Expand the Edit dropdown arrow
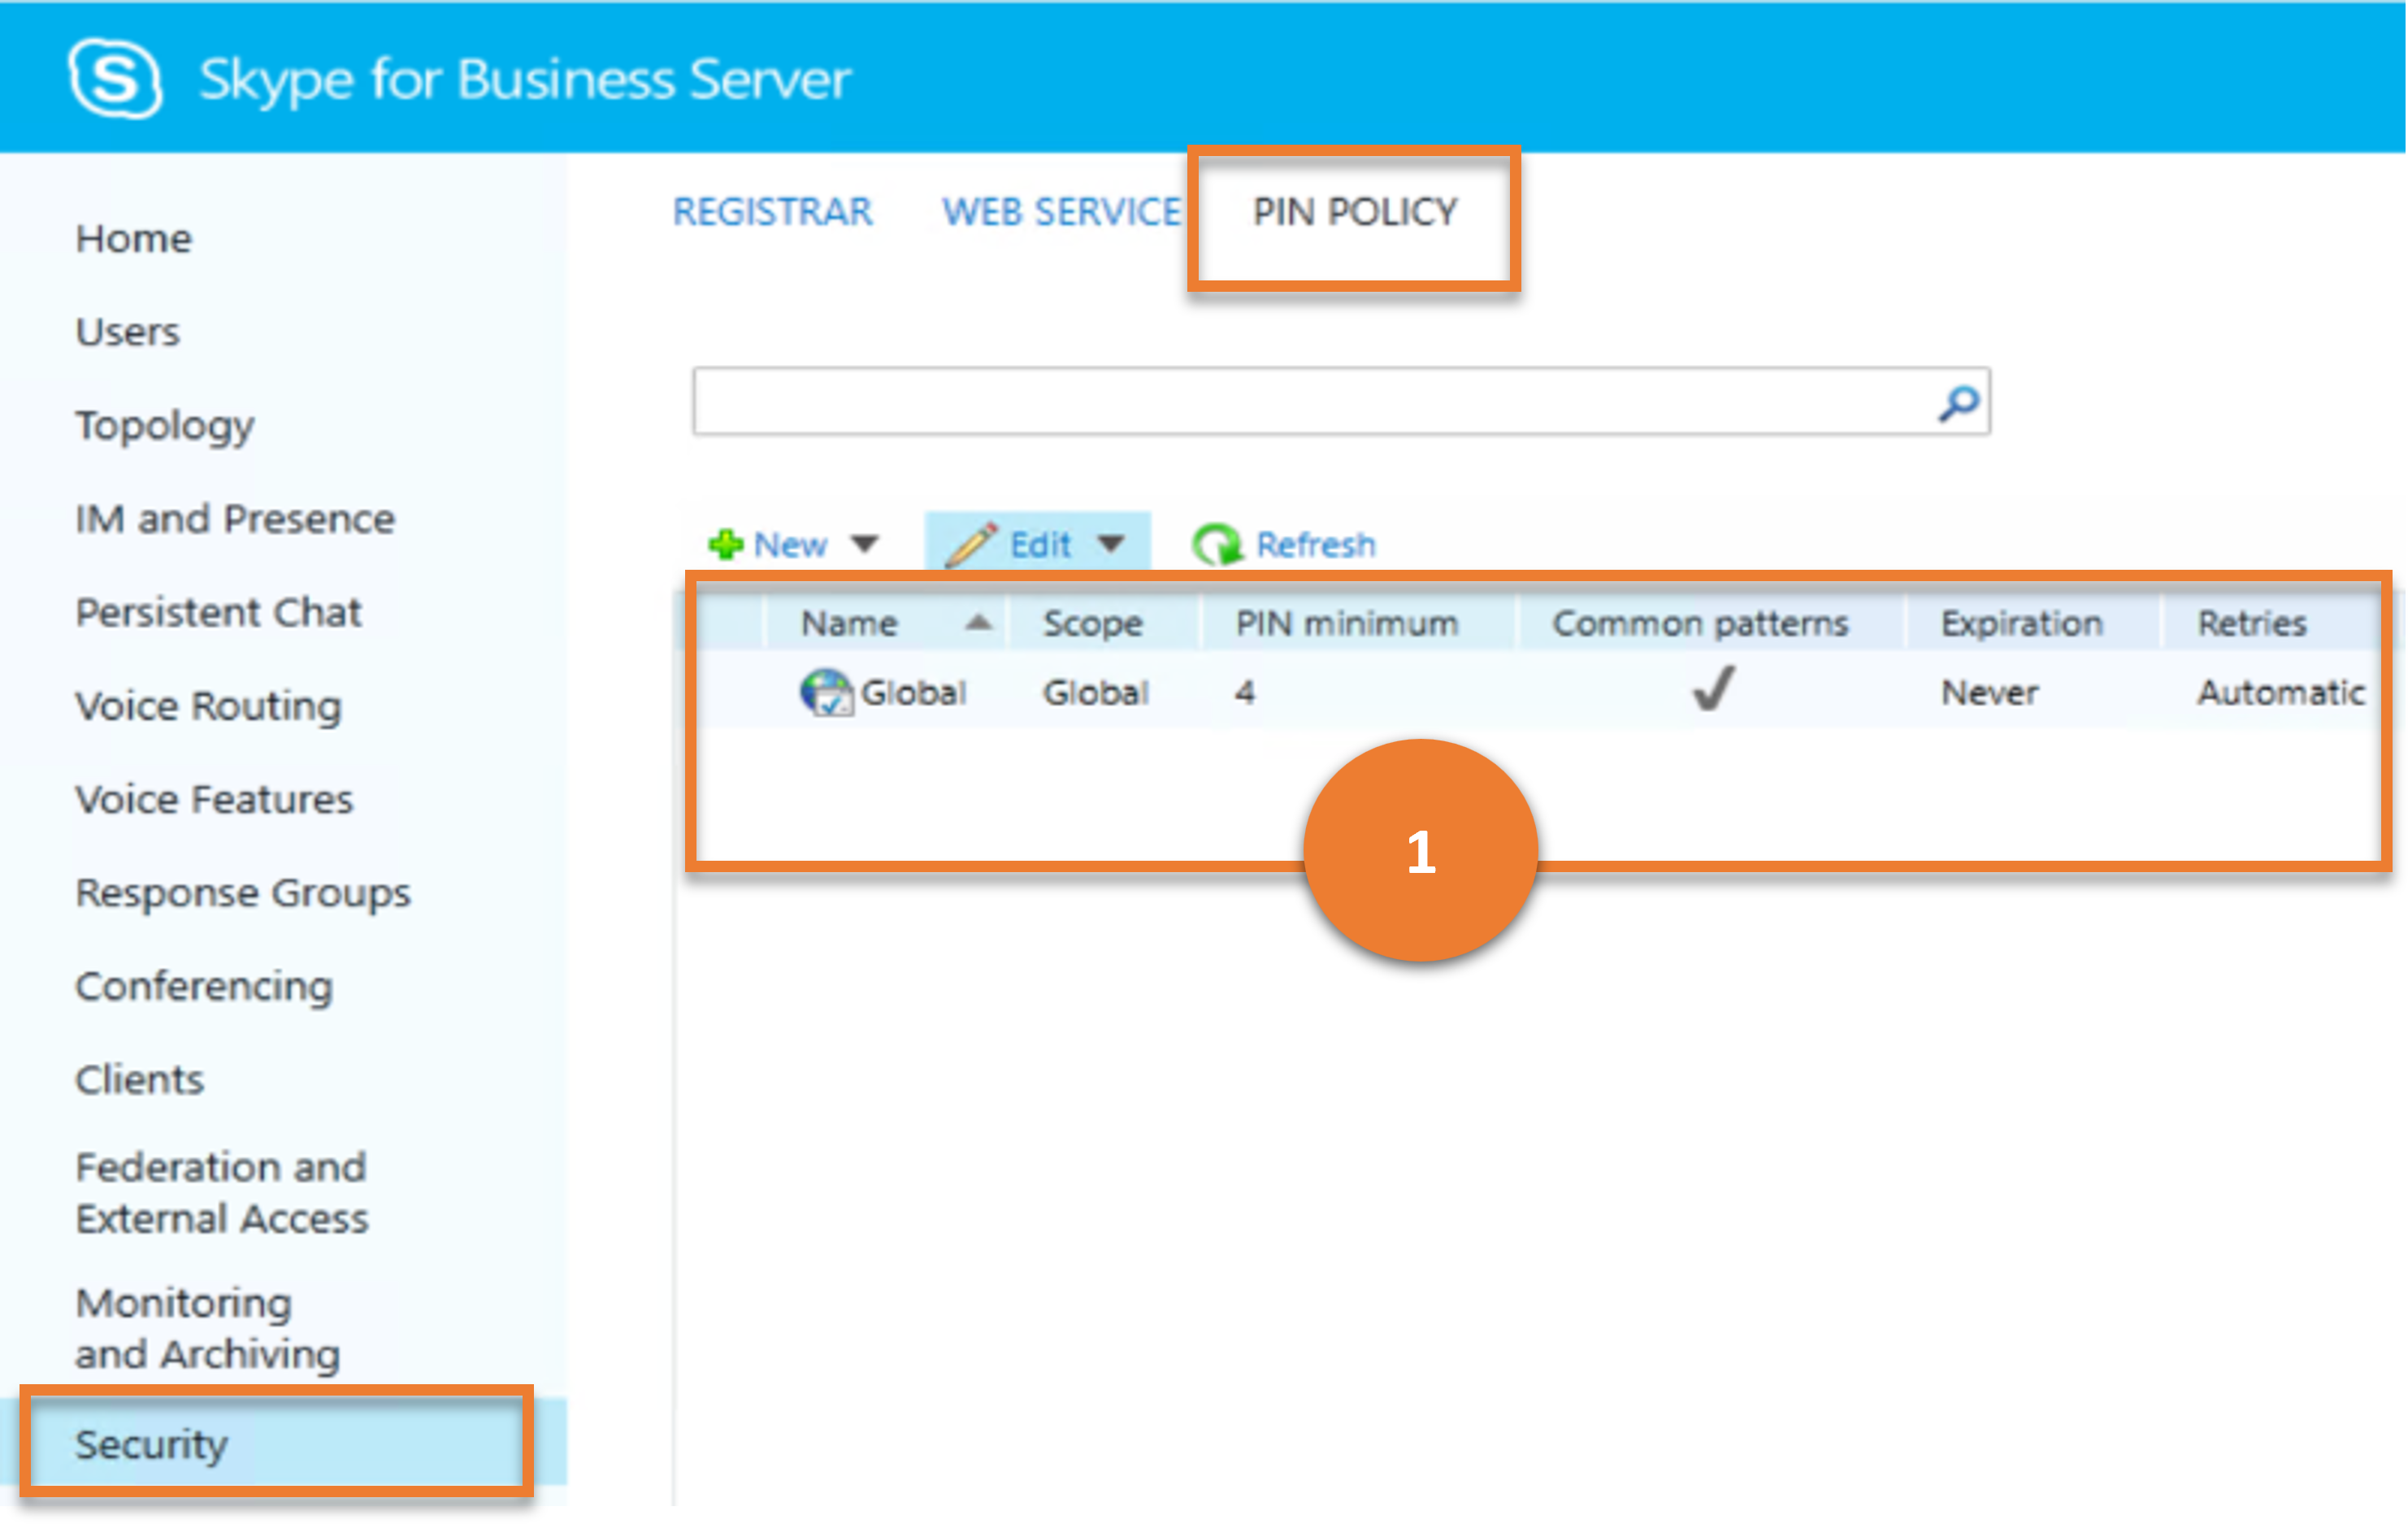Viewport: 2408px width, 1524px height. click(x=1110, y=544)
